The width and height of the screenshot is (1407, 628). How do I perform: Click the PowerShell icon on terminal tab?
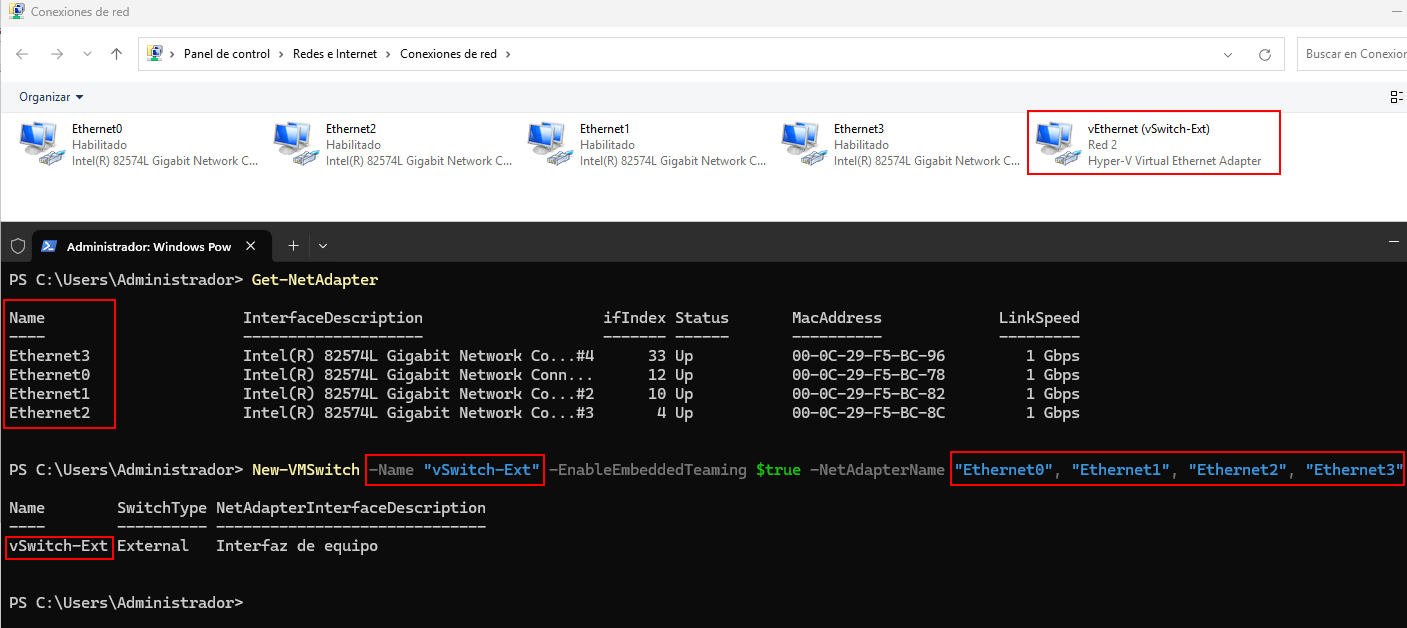point(49,246)
